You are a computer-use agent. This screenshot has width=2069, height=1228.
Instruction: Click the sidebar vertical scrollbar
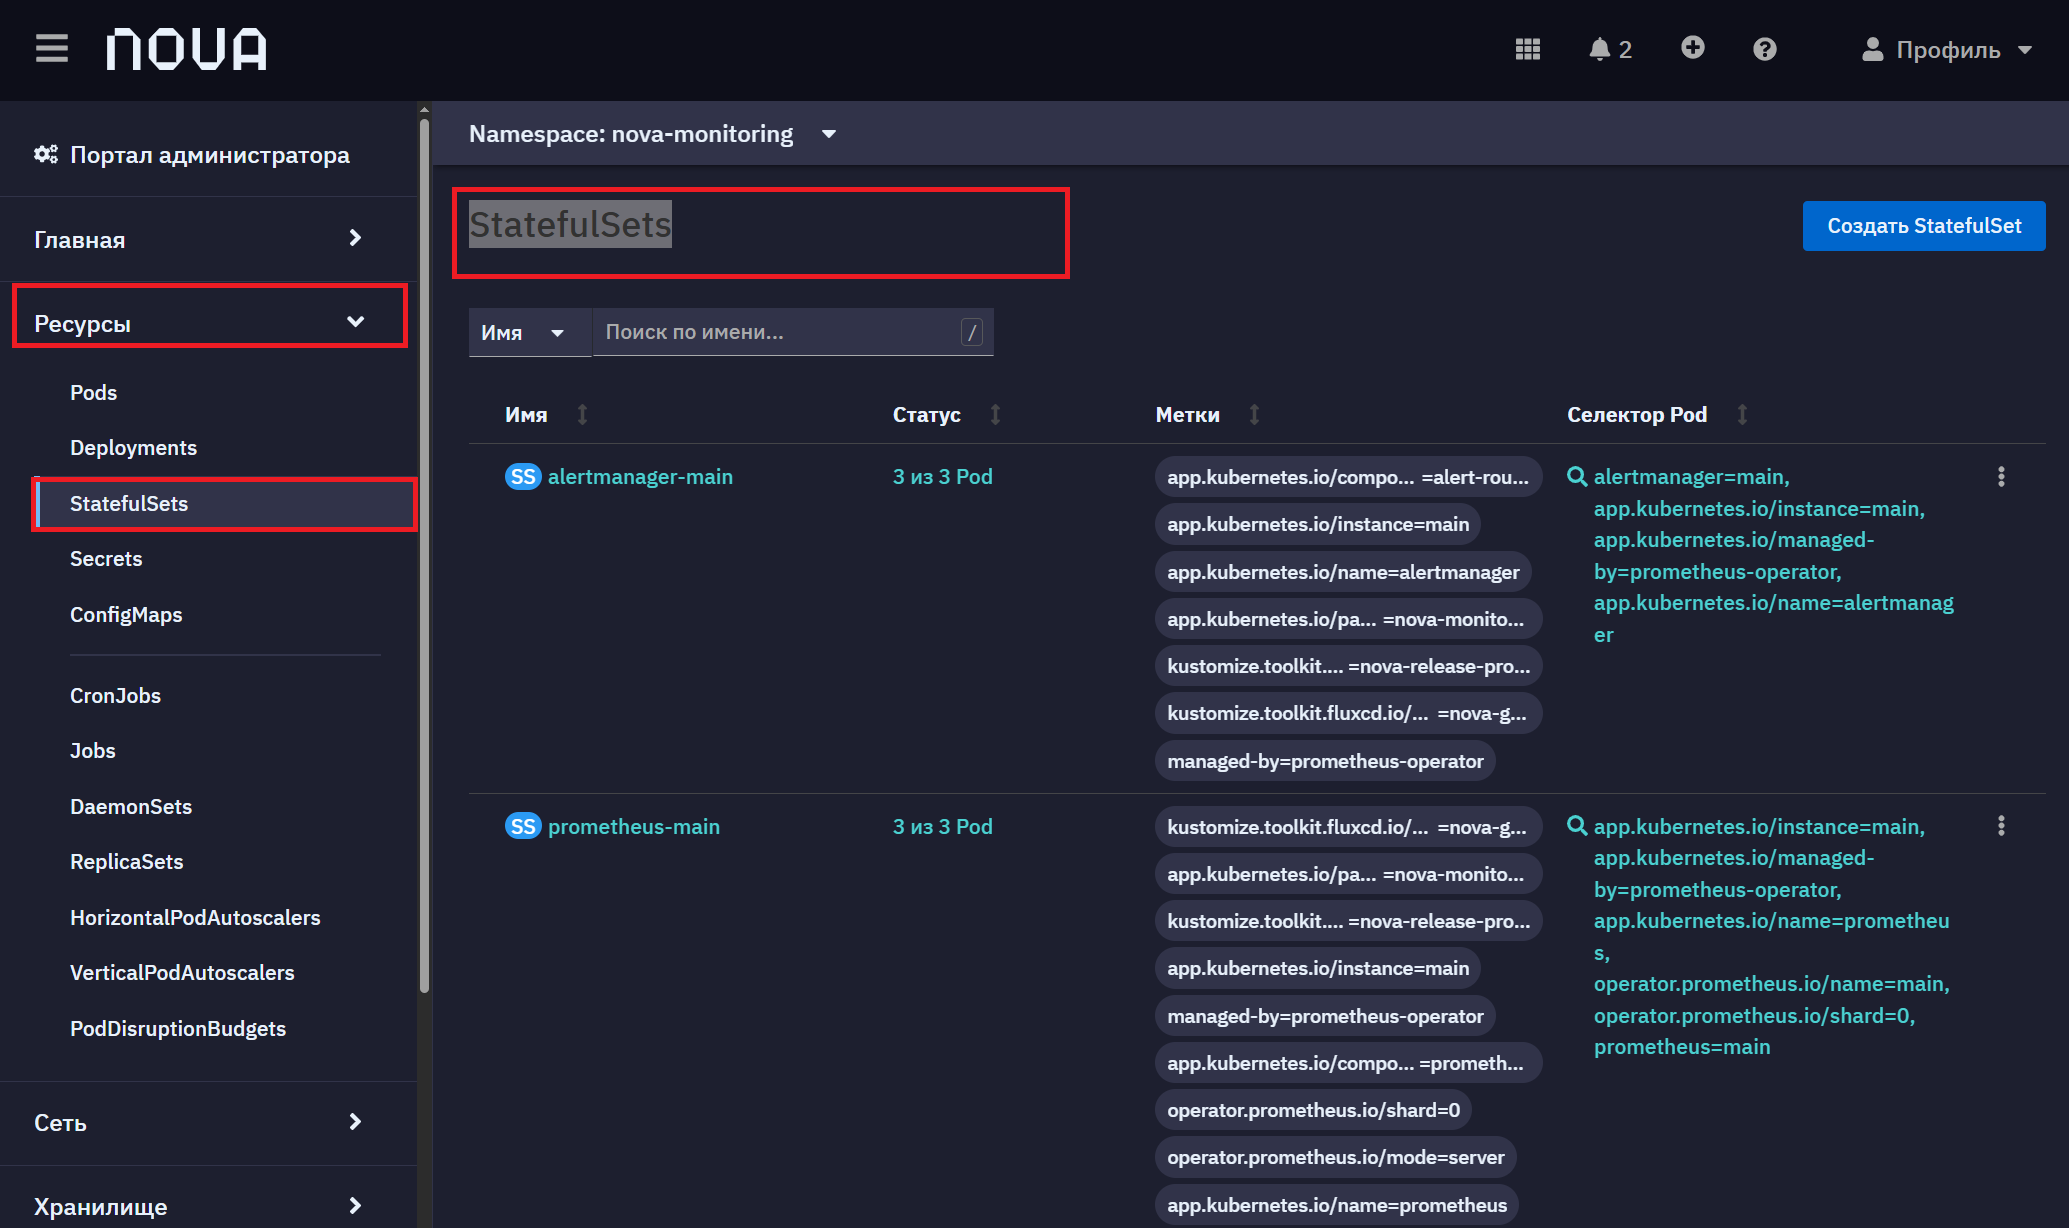(424, 555)
